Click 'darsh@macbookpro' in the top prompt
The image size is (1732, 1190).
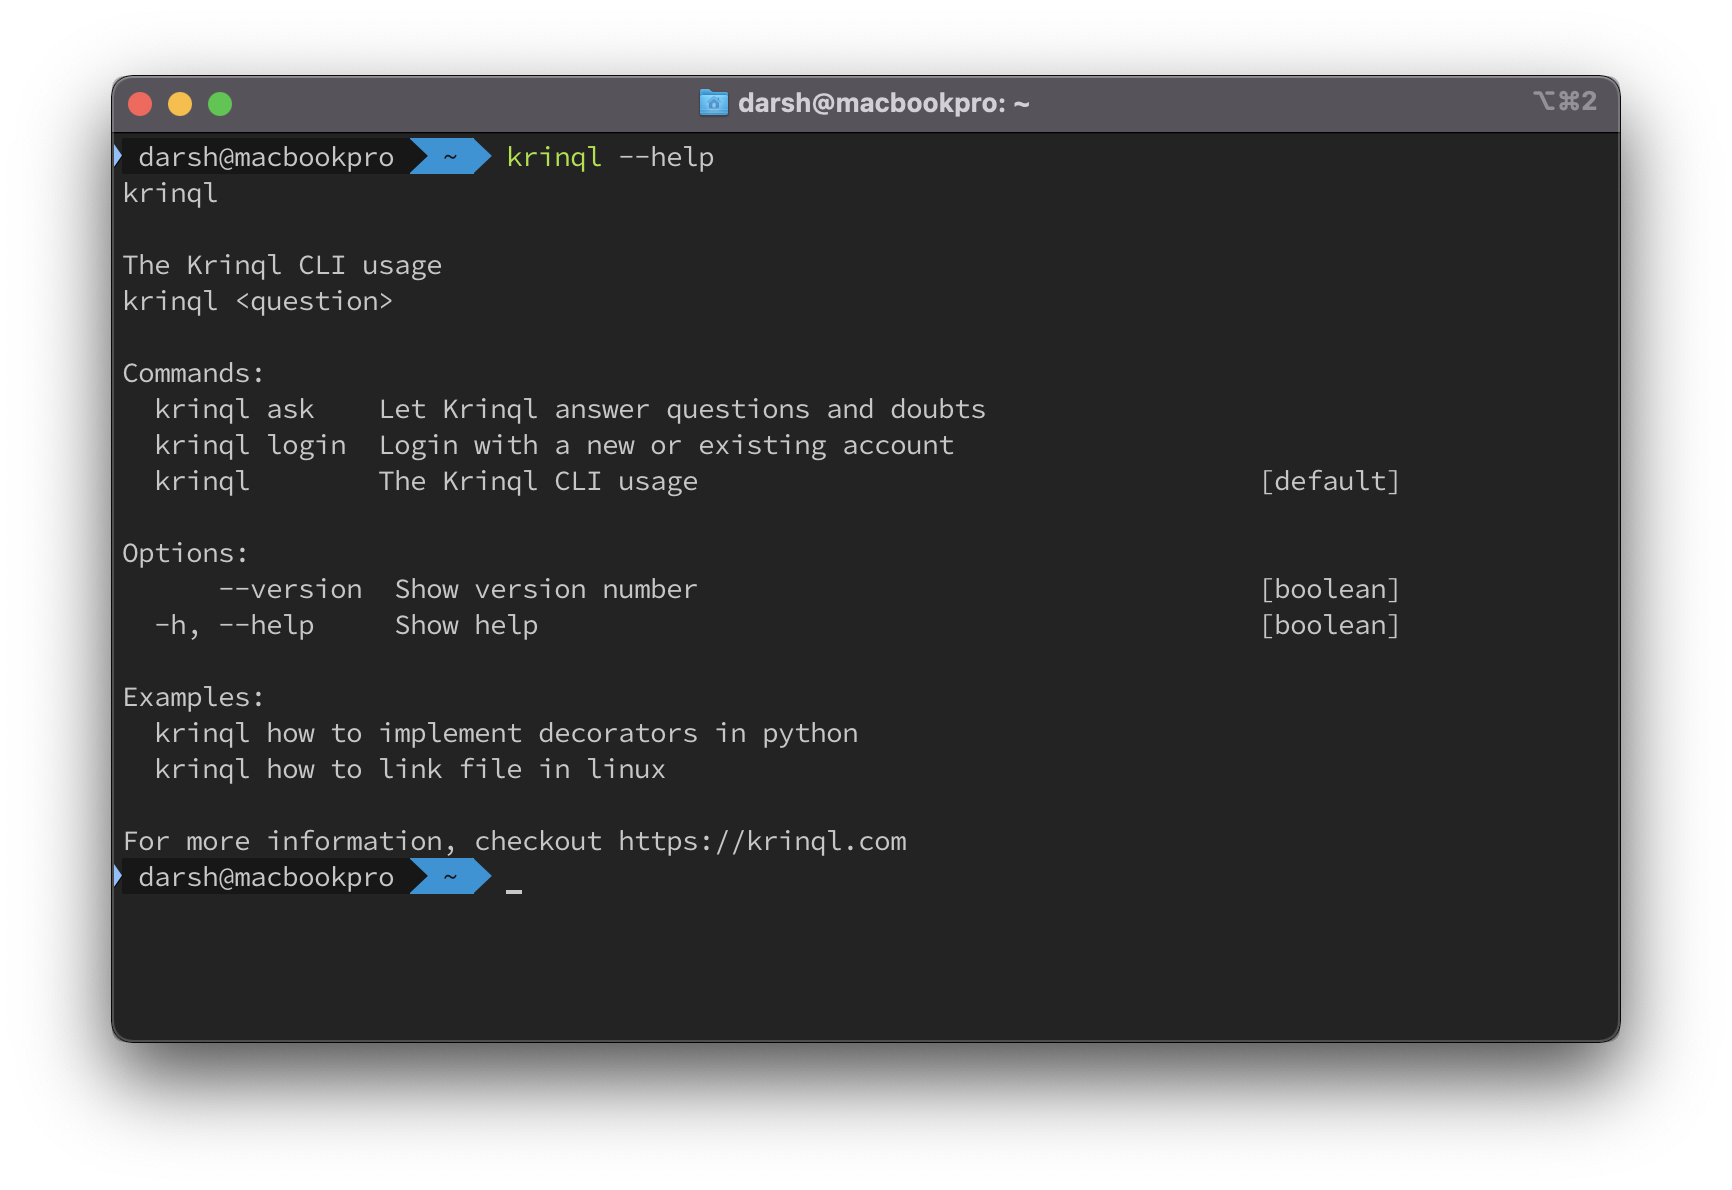tap(266, 157)
